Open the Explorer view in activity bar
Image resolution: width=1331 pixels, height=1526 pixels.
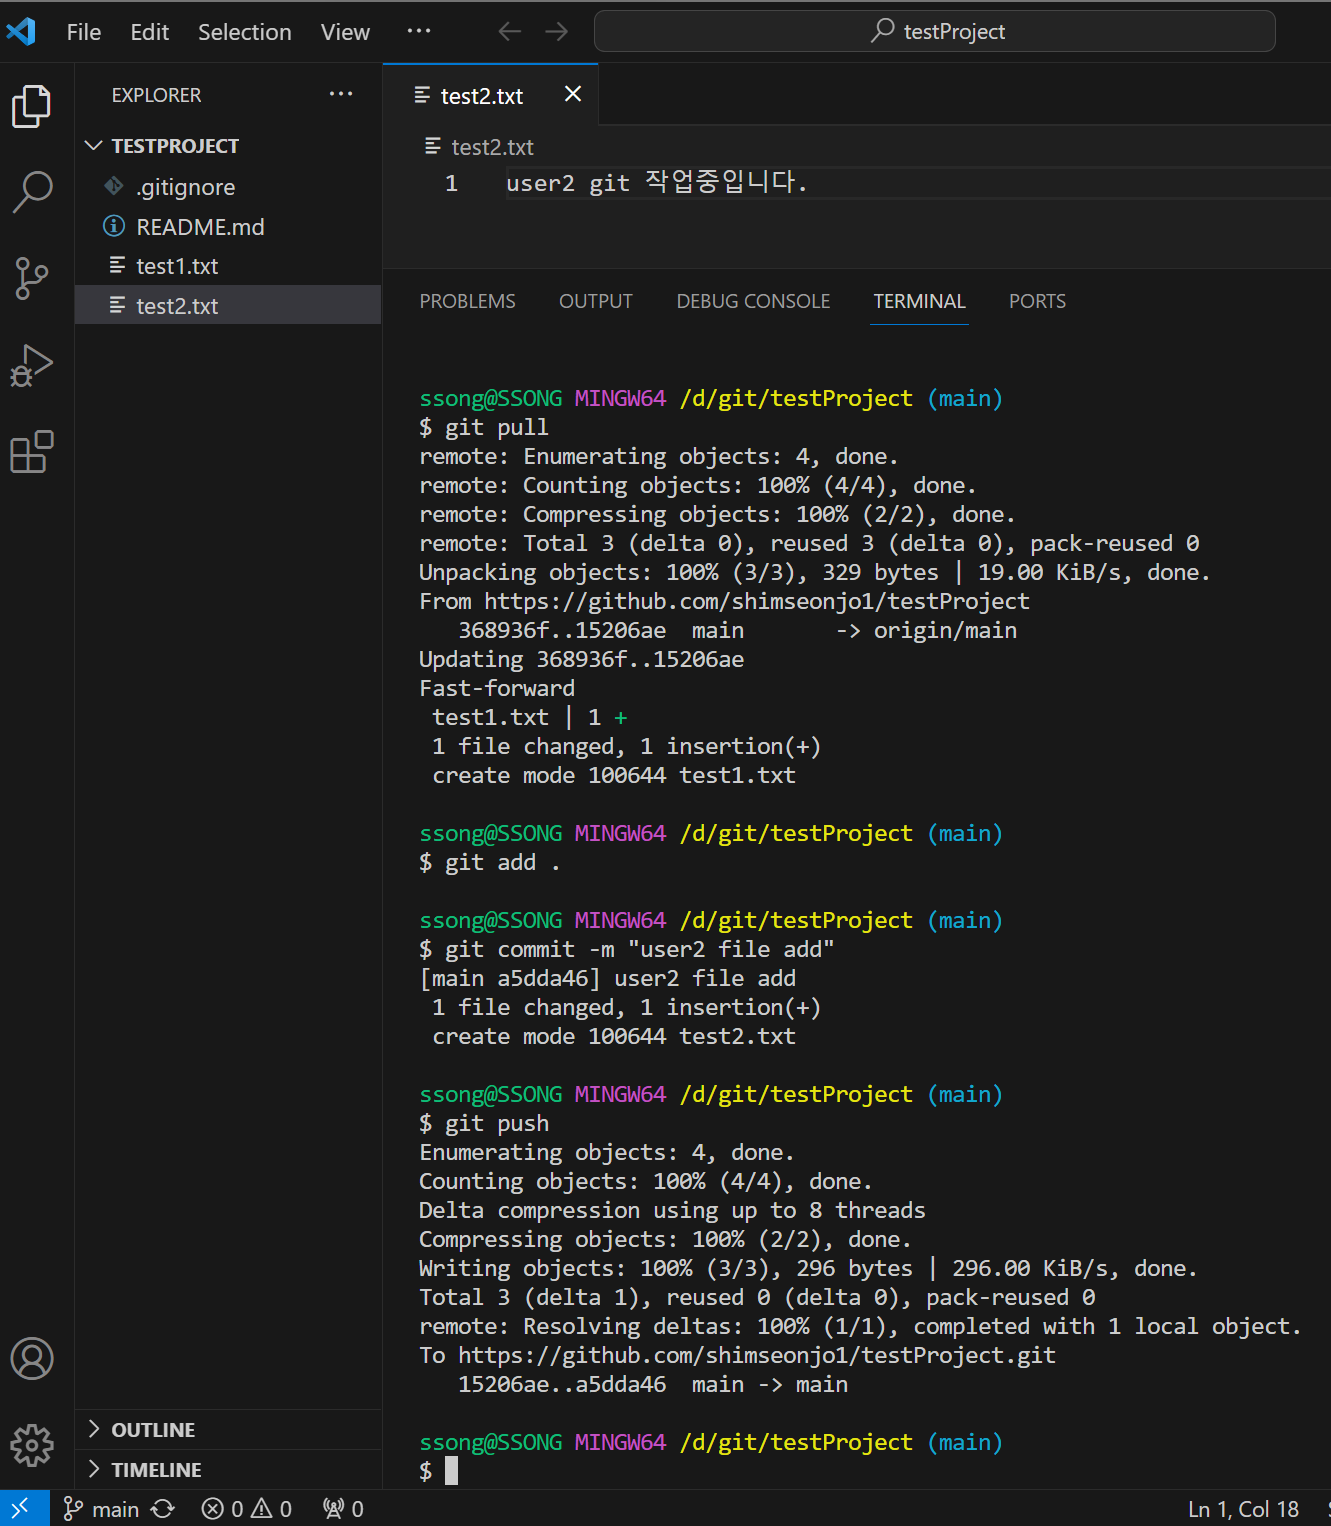(31, 106)
